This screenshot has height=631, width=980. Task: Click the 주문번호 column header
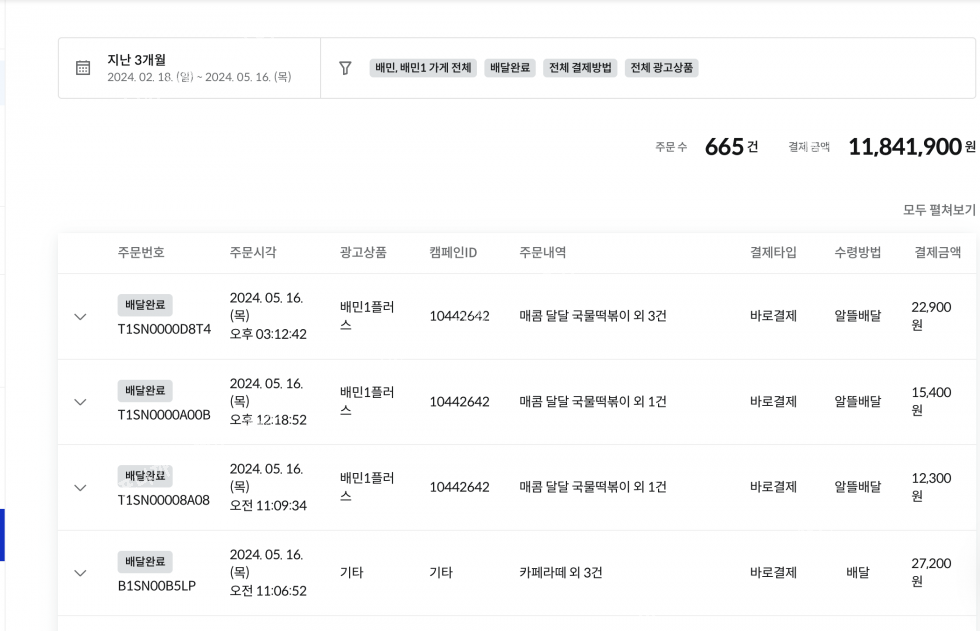141,253
